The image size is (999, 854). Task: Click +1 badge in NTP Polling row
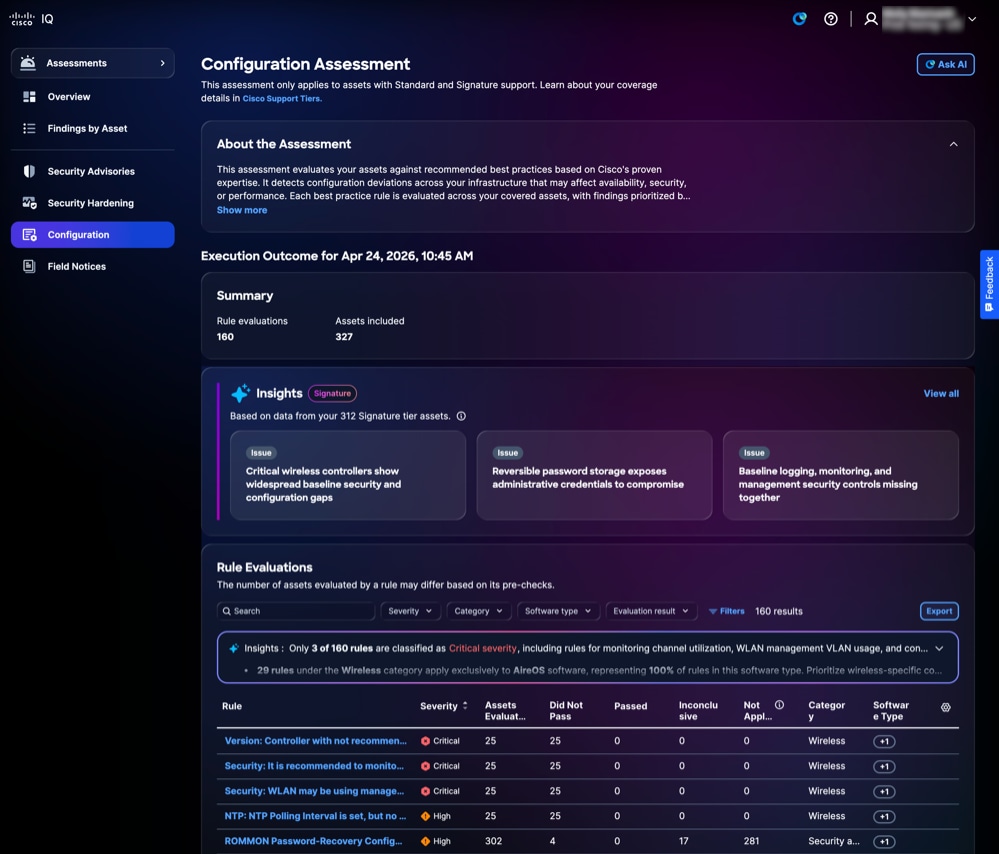(884, 817)
